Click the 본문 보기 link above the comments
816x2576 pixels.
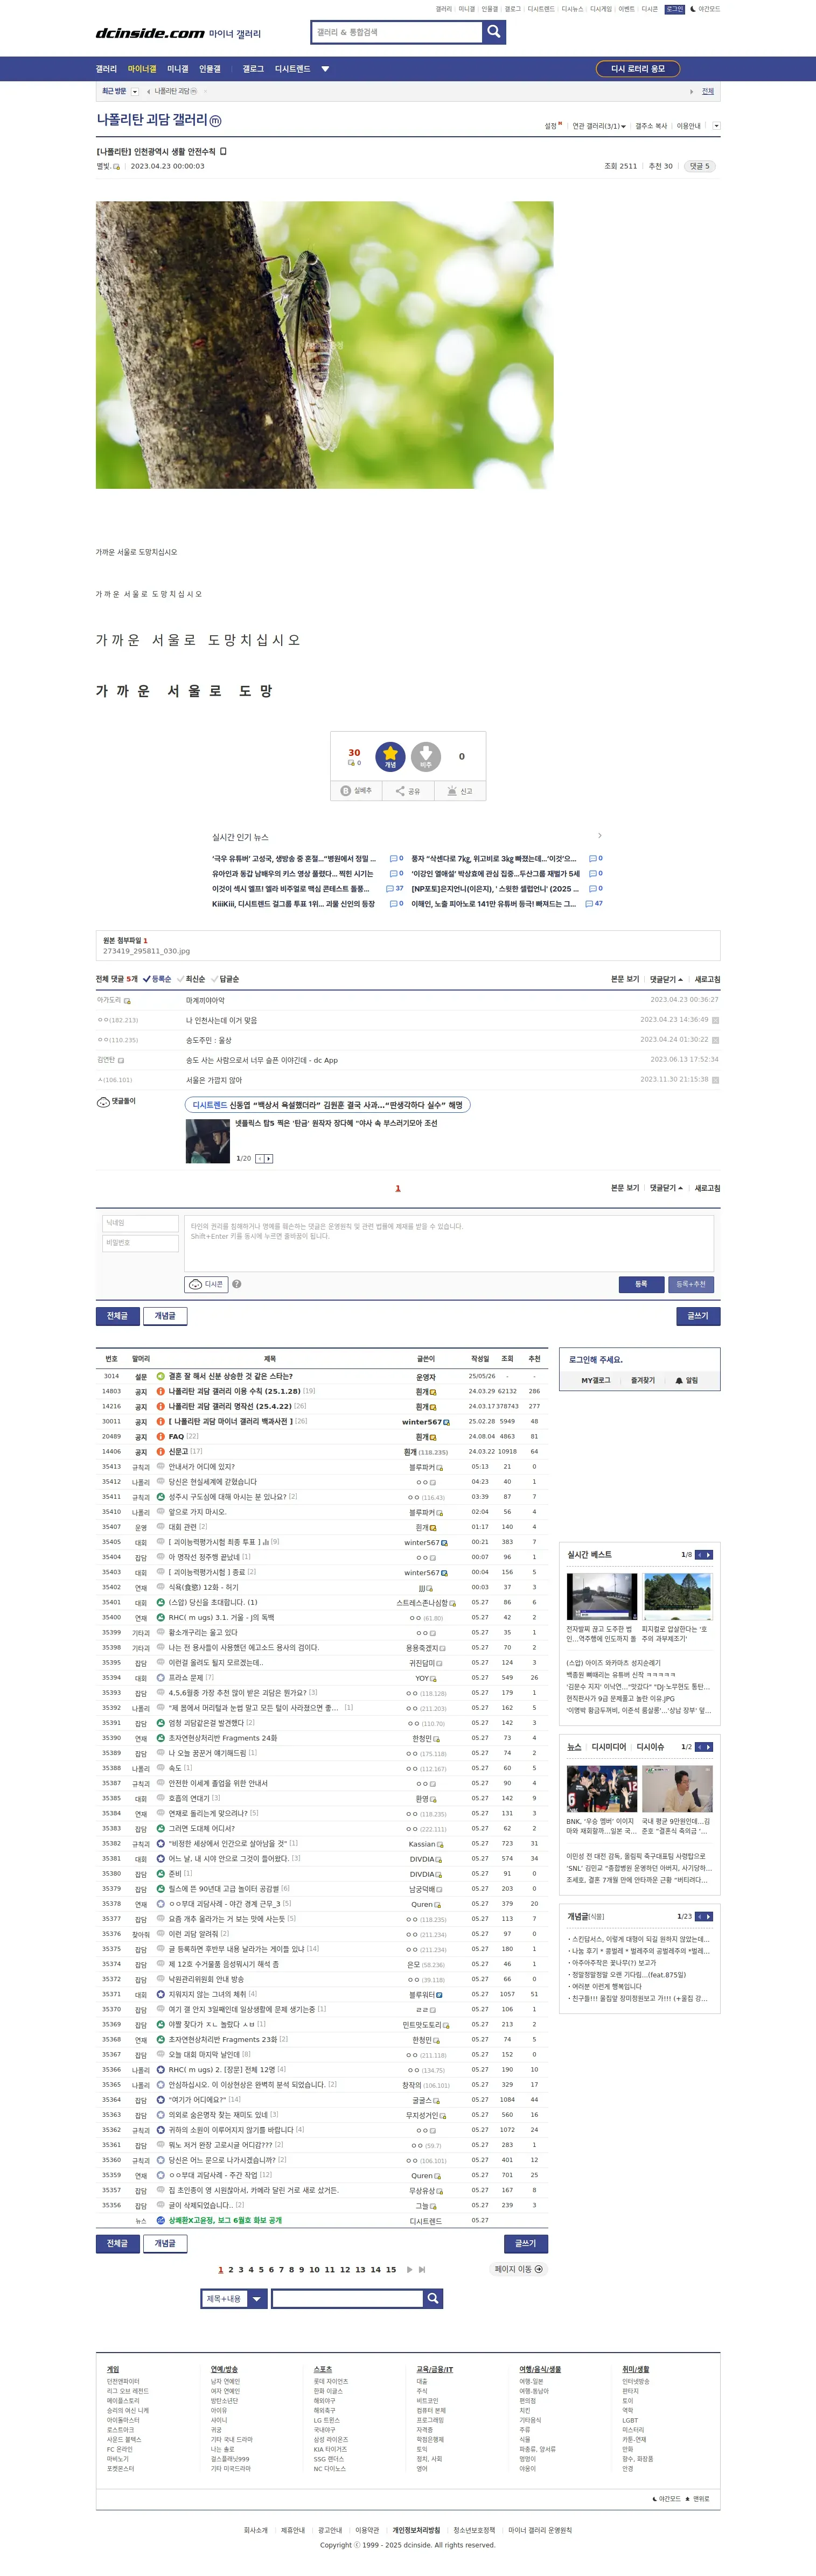[x=625, y=979]
